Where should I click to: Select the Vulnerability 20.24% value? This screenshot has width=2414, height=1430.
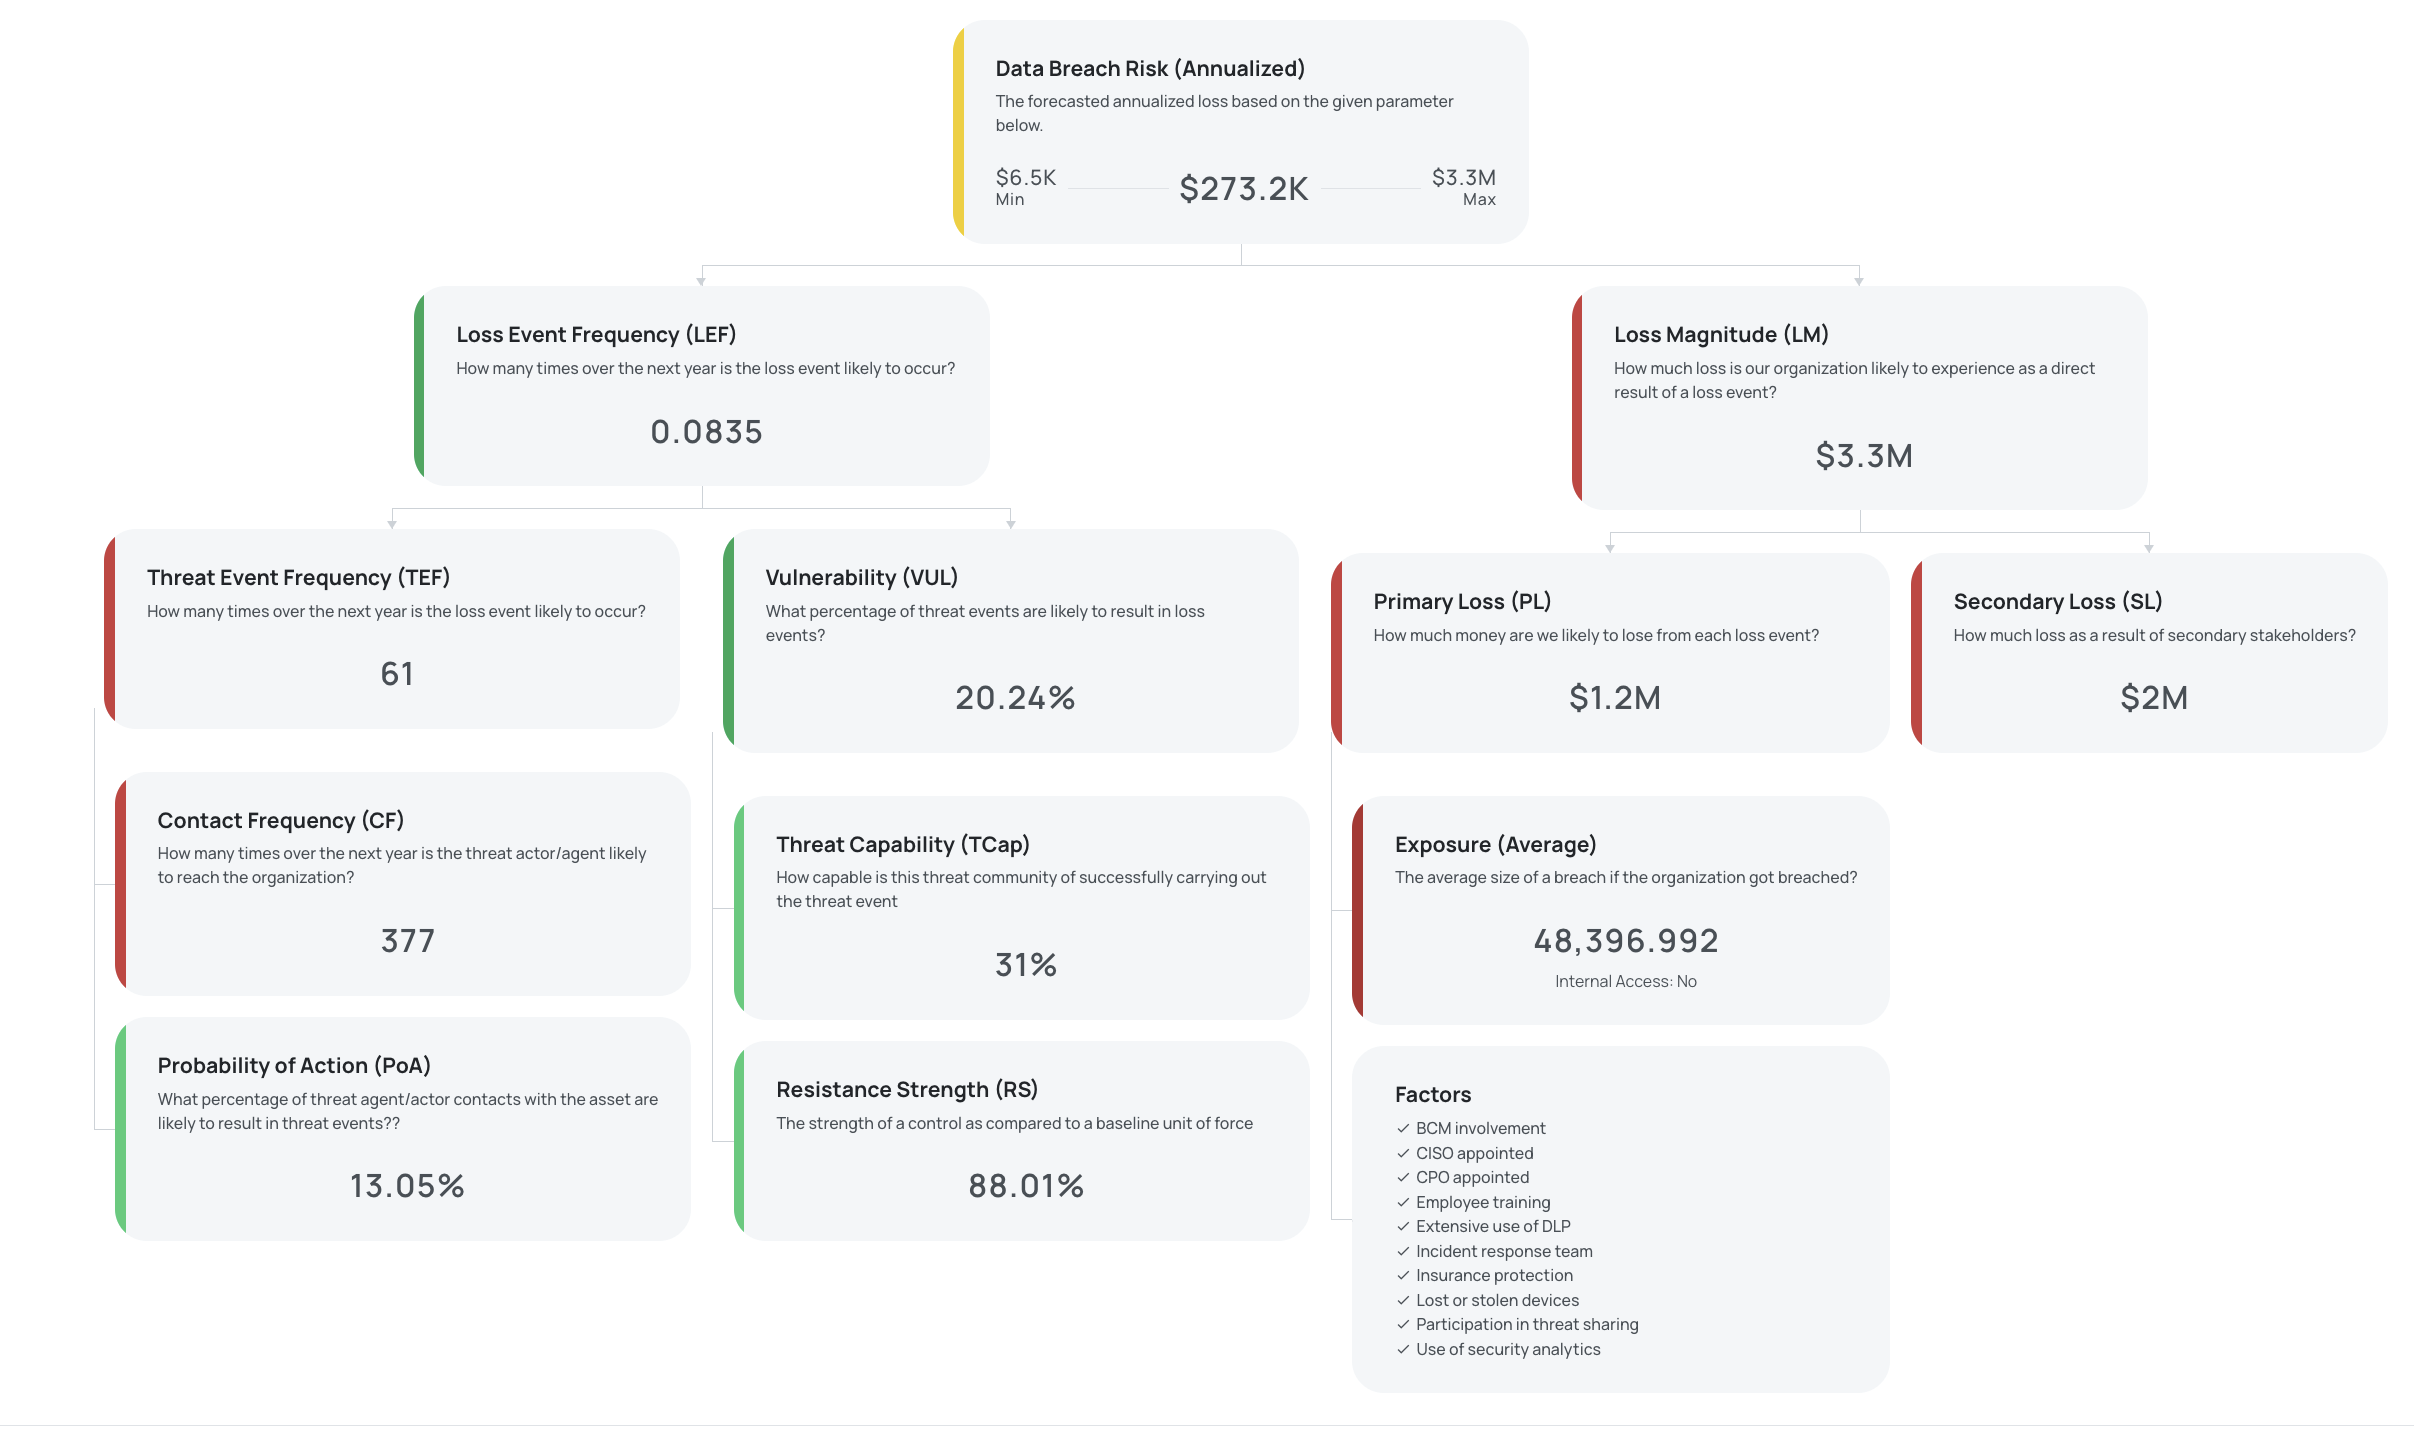click(x=1014, y=697)
